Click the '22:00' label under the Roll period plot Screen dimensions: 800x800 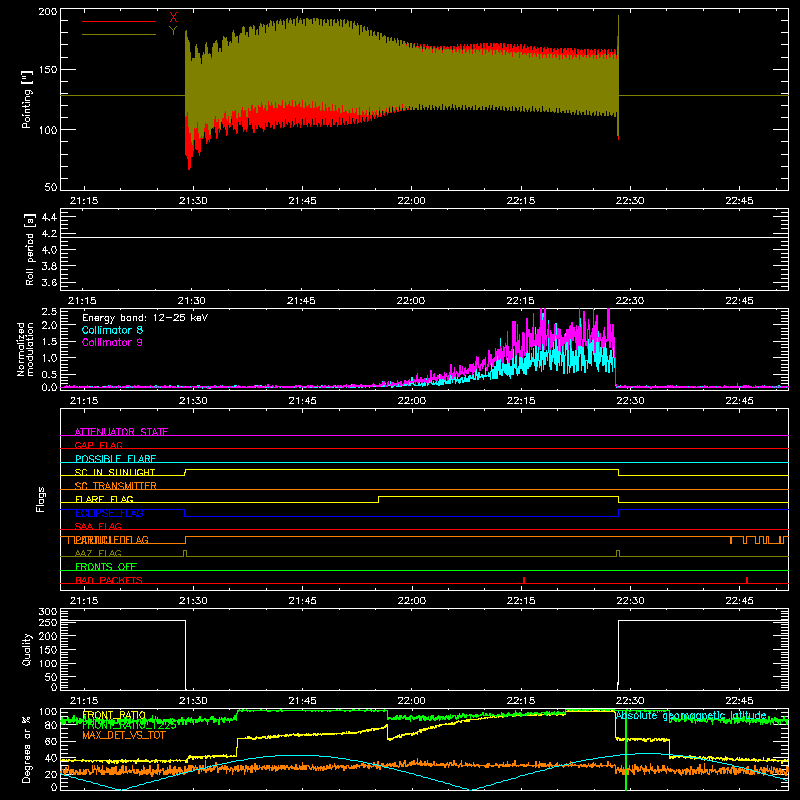tap(411, 301)
